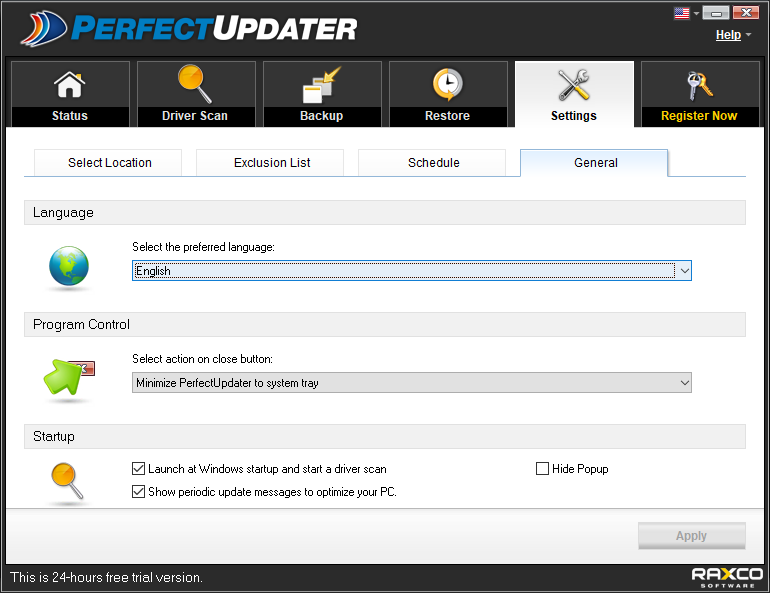
Task: Click the Apply button
Action: 691,536
